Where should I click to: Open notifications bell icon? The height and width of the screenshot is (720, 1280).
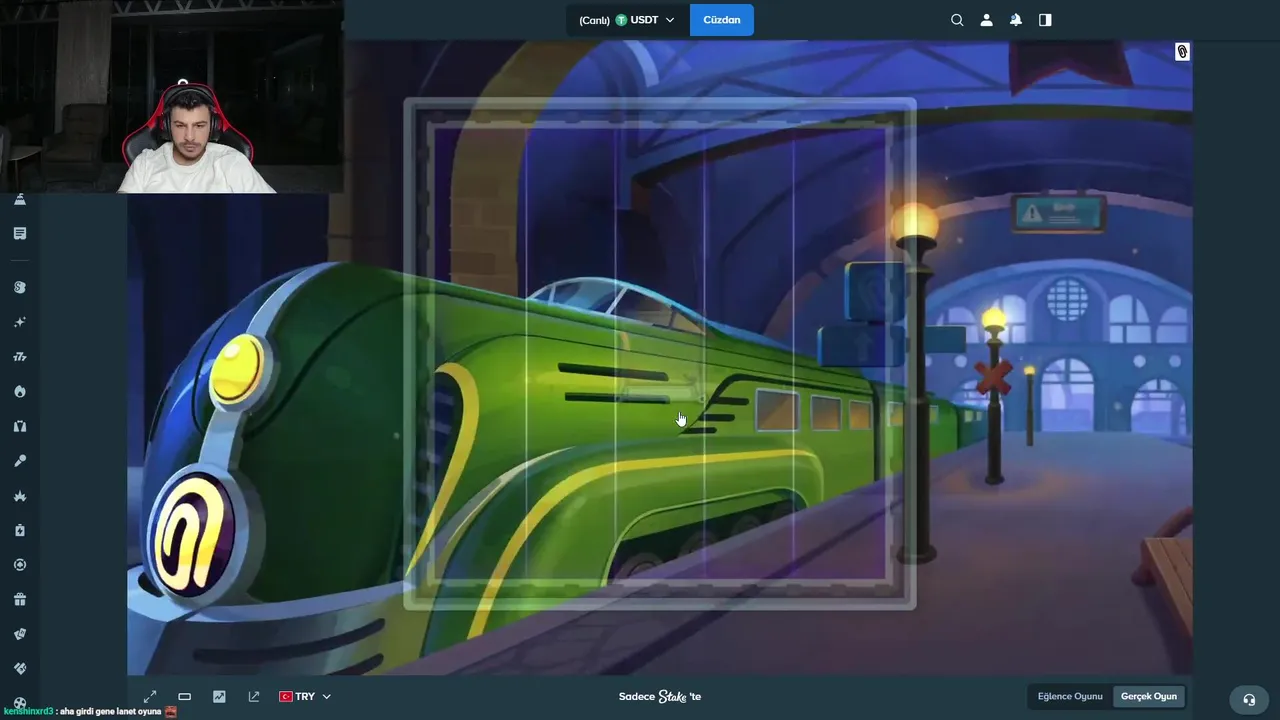(1016, 20)
